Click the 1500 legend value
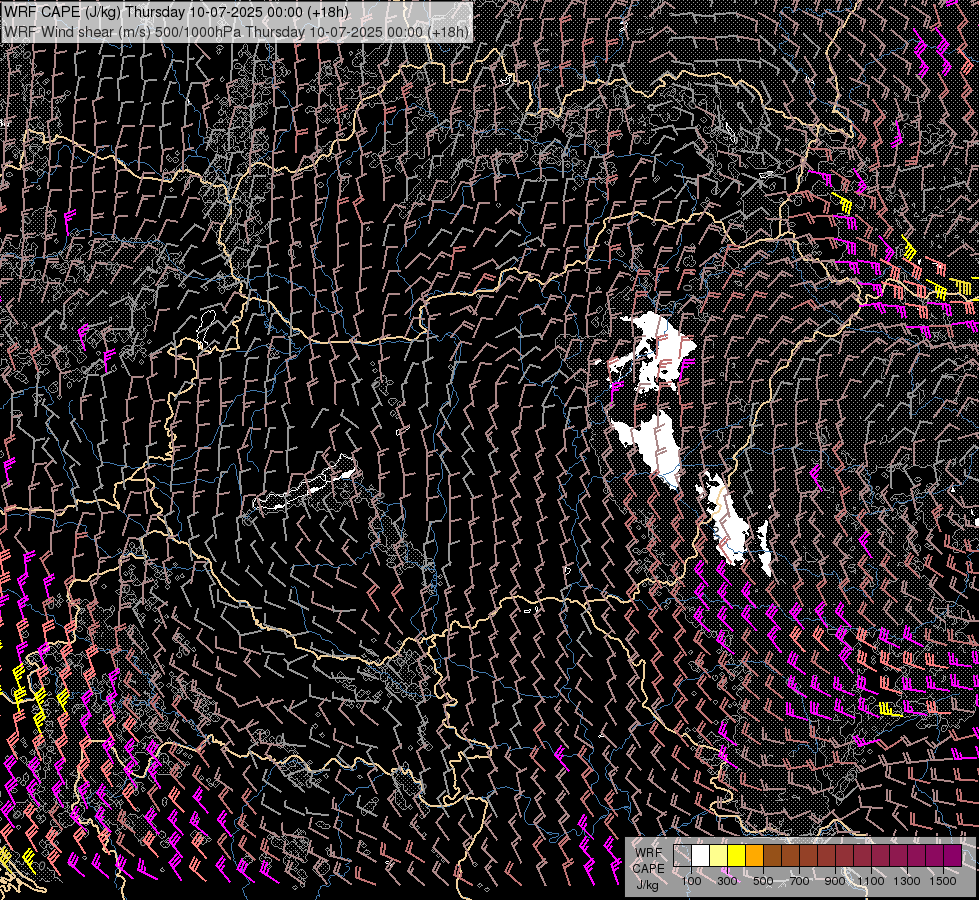The height and width of the screenshot is (900, 979). pyautogui.click(x=943, y=881)
